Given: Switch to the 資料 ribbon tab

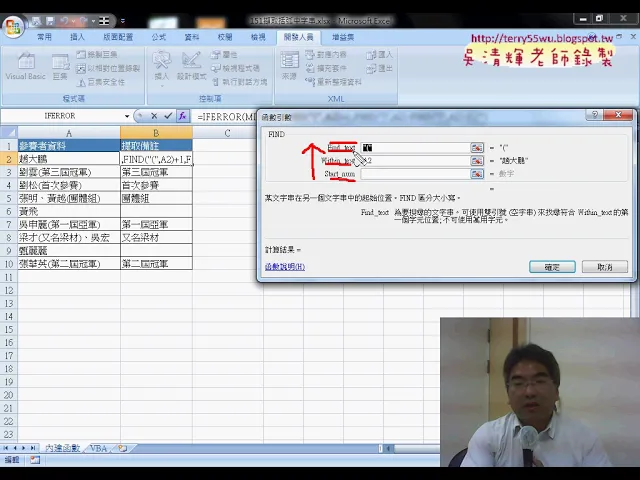Looking at the screenshot, I should coord(191,37).
